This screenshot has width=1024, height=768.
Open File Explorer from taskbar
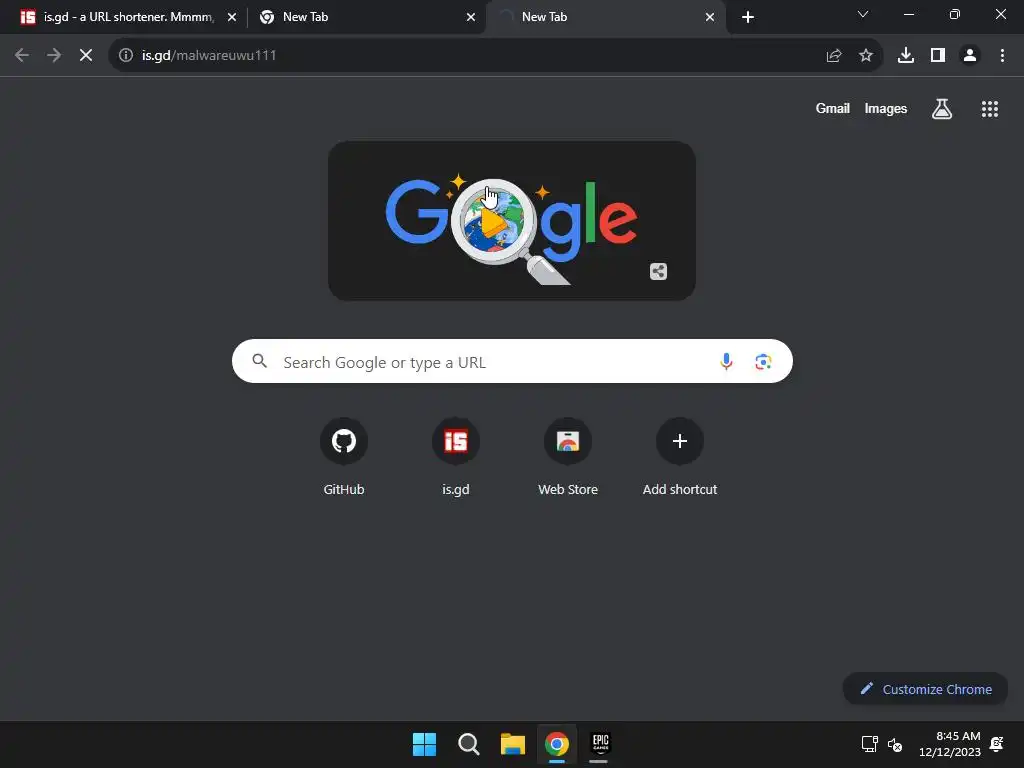click(513, 744)
